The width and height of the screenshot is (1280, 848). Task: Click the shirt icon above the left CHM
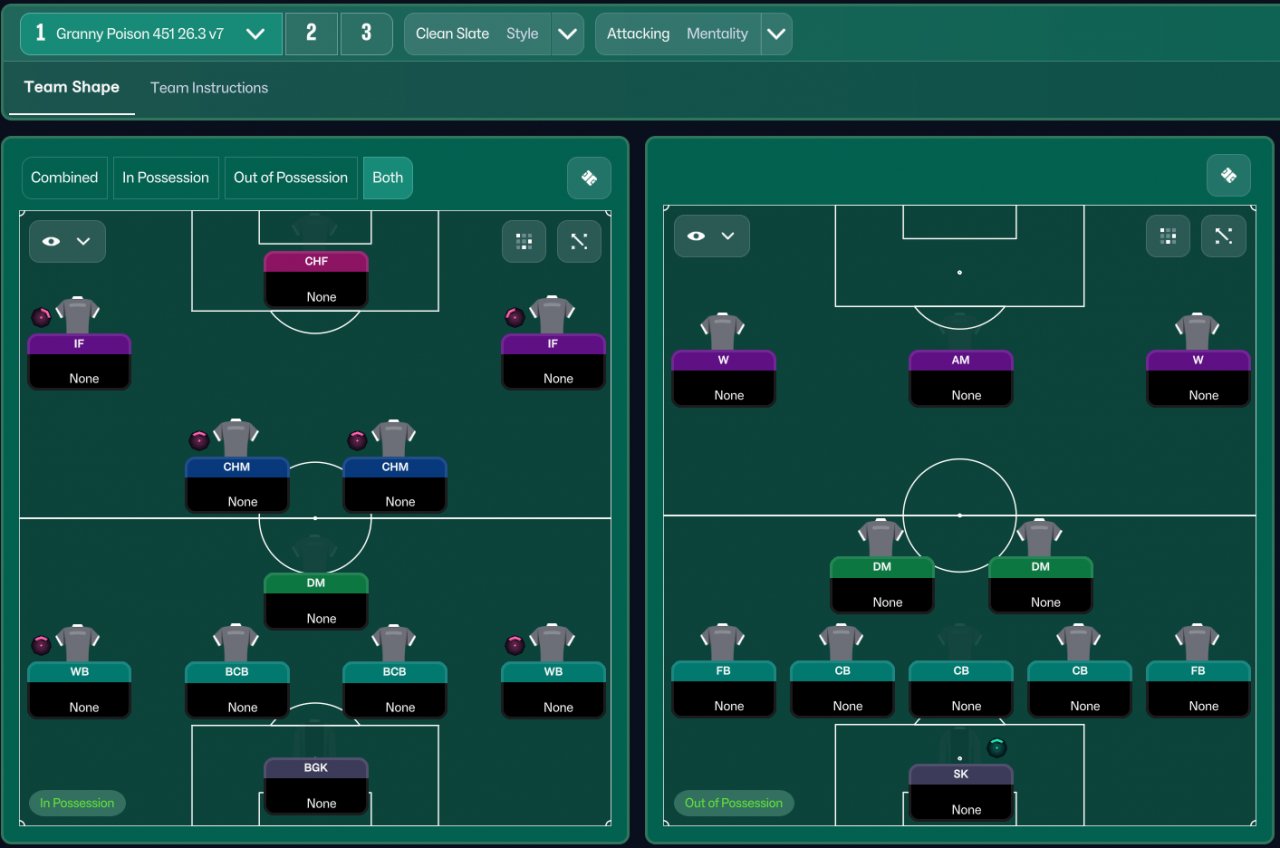(x=236, y=438)
